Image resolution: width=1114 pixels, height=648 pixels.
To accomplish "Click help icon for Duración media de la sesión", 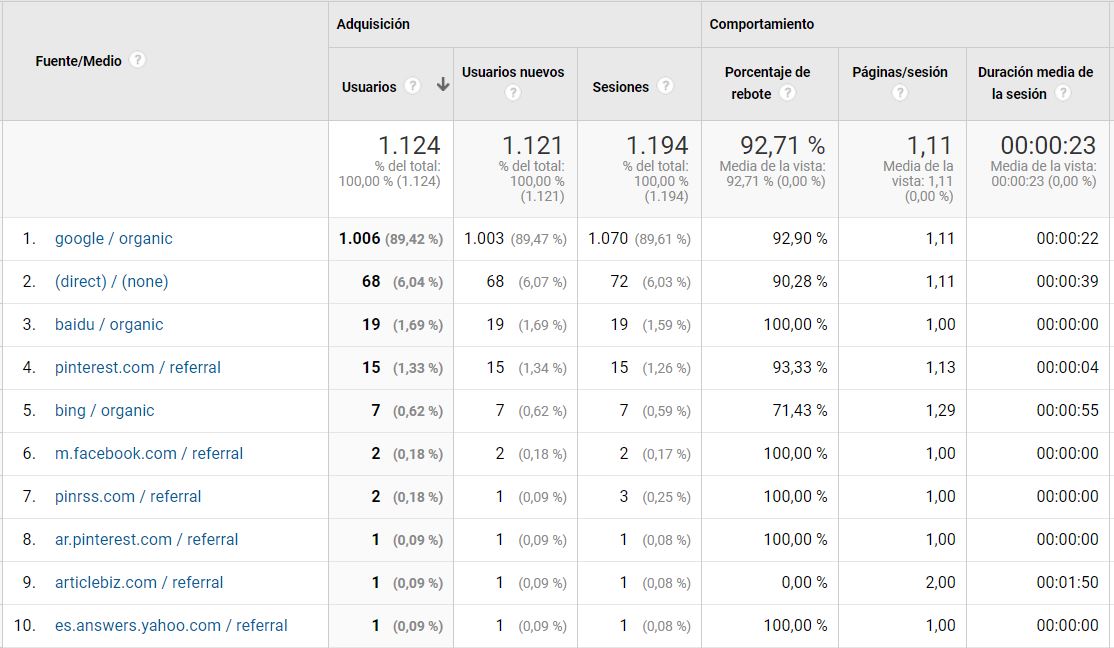I will [x=1062, y=93].
